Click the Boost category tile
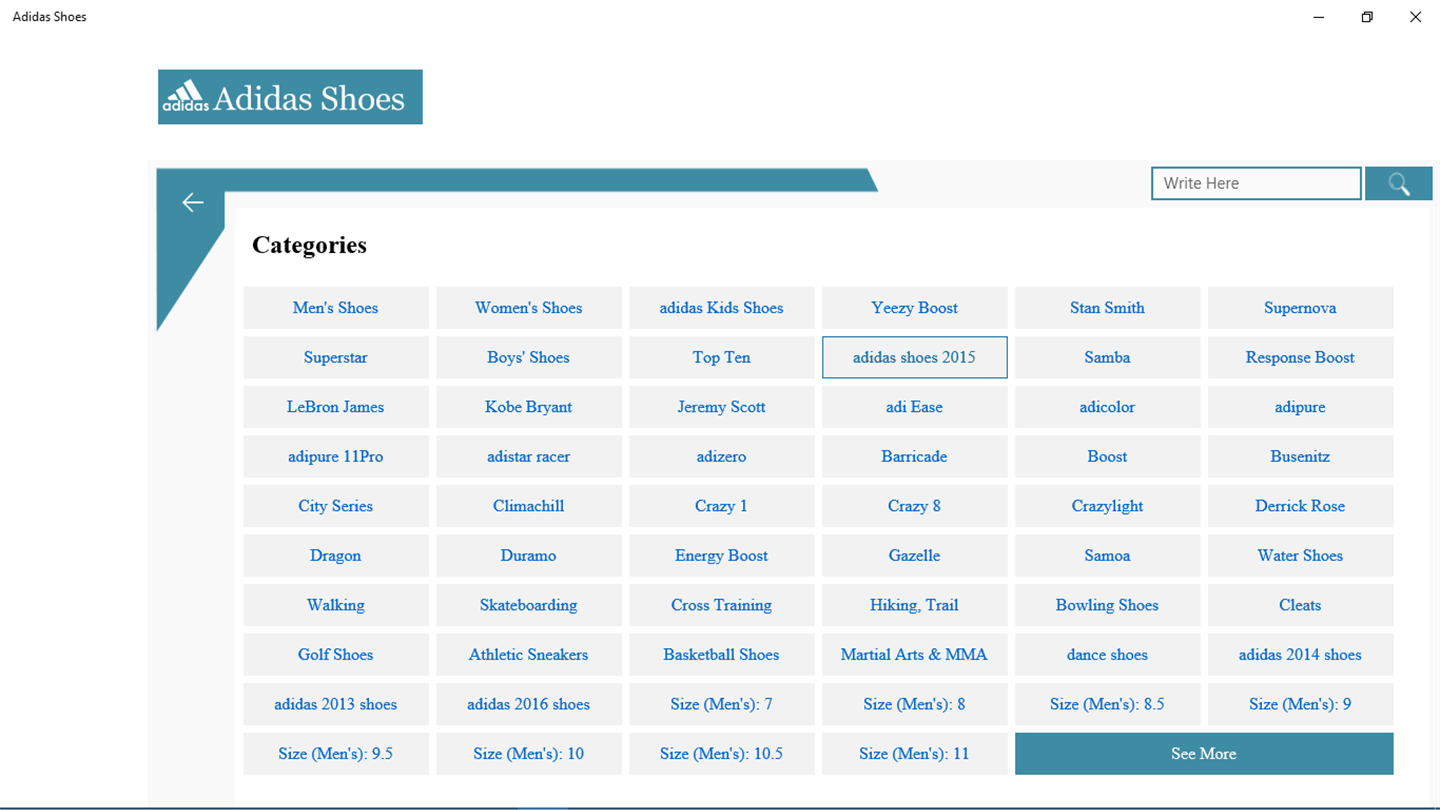Viewport: 1440px width, 810px height. click(1108, 456)
